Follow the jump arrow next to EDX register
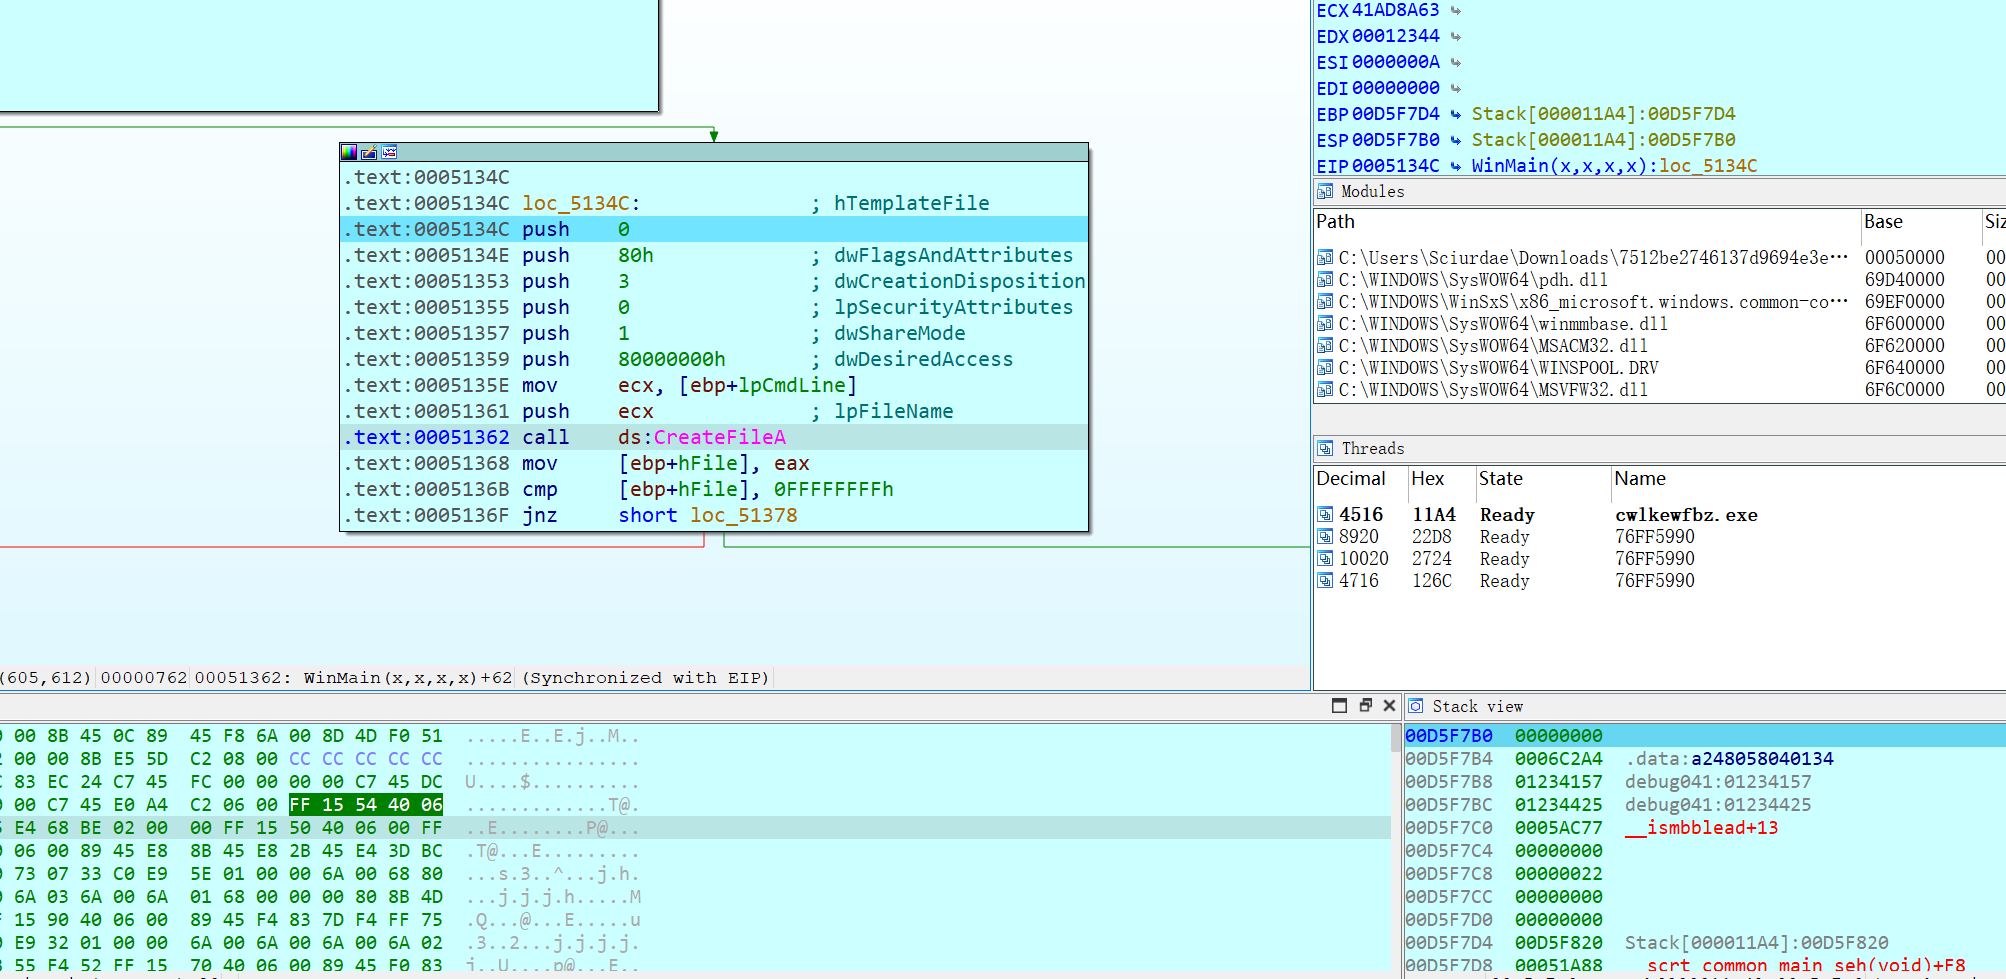 [x=1456, y=37]
